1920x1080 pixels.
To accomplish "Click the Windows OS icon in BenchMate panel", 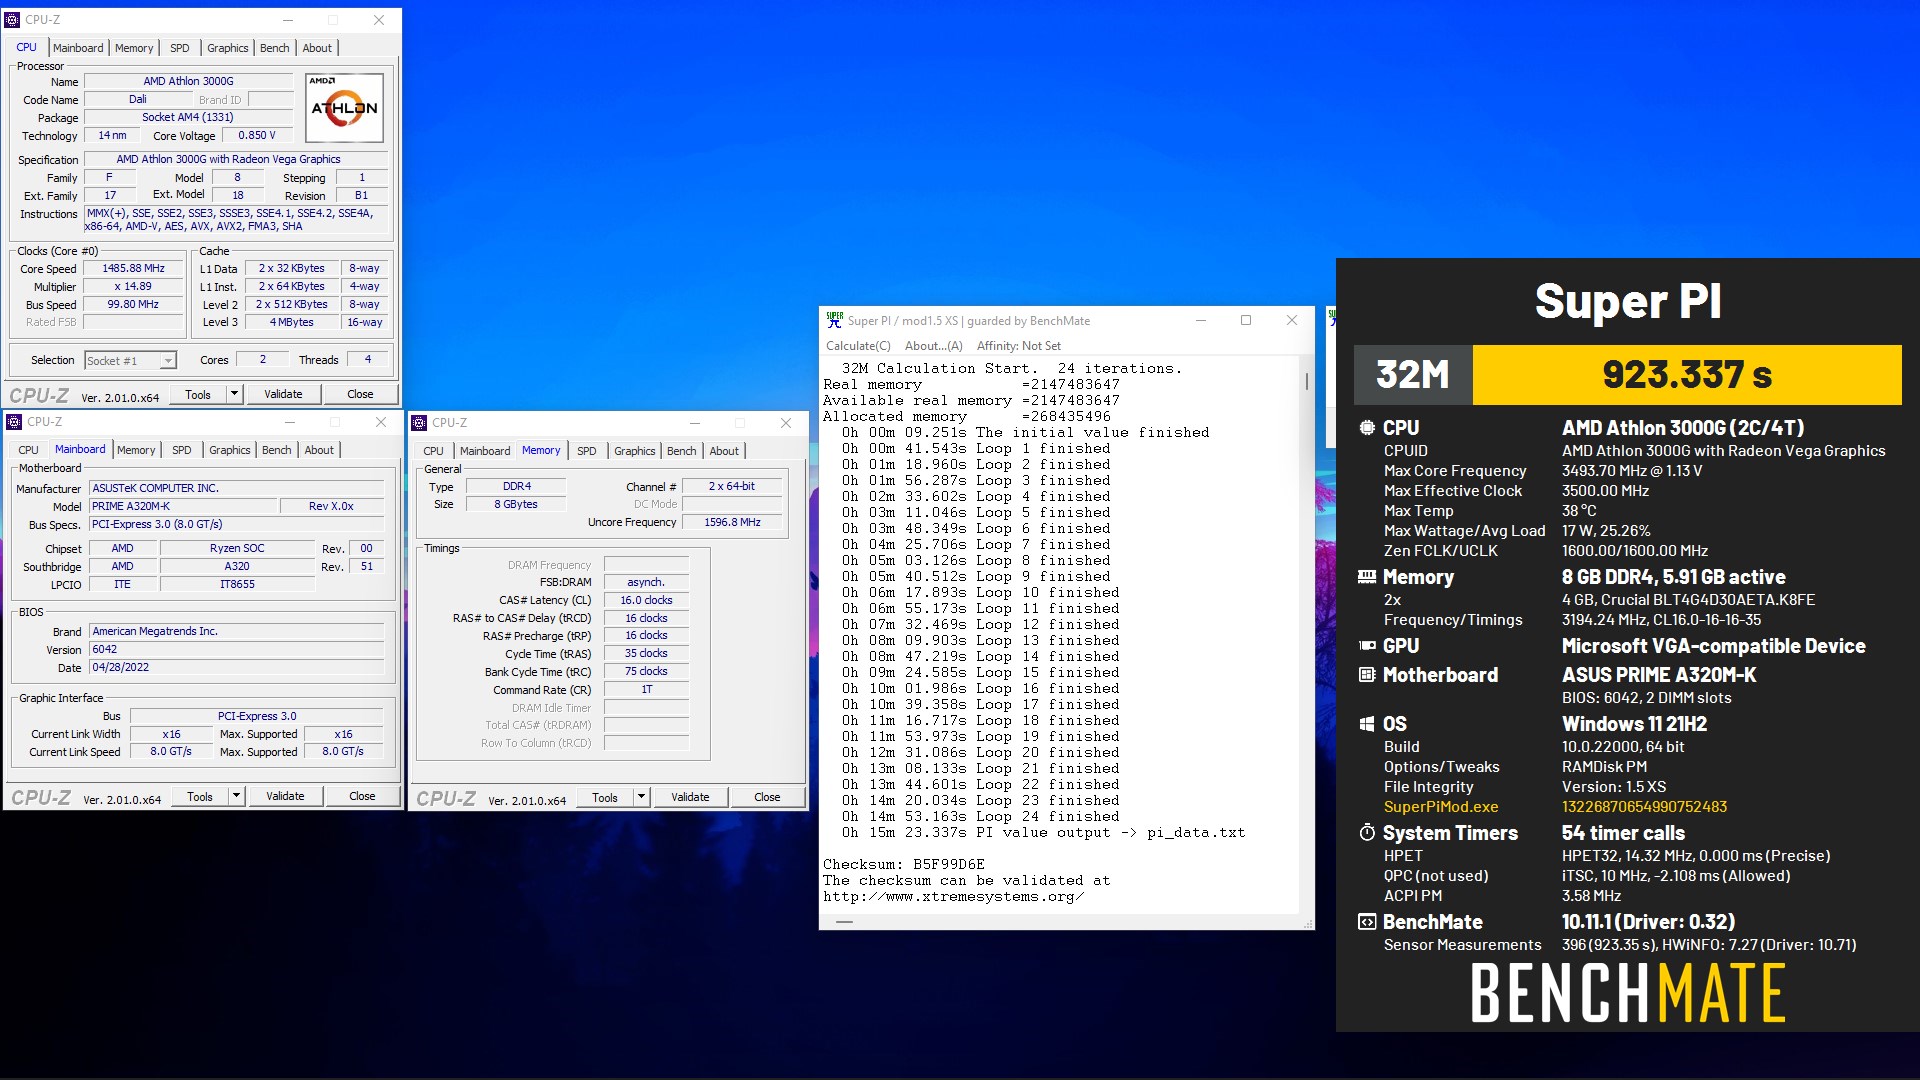I will (1367, 724).
